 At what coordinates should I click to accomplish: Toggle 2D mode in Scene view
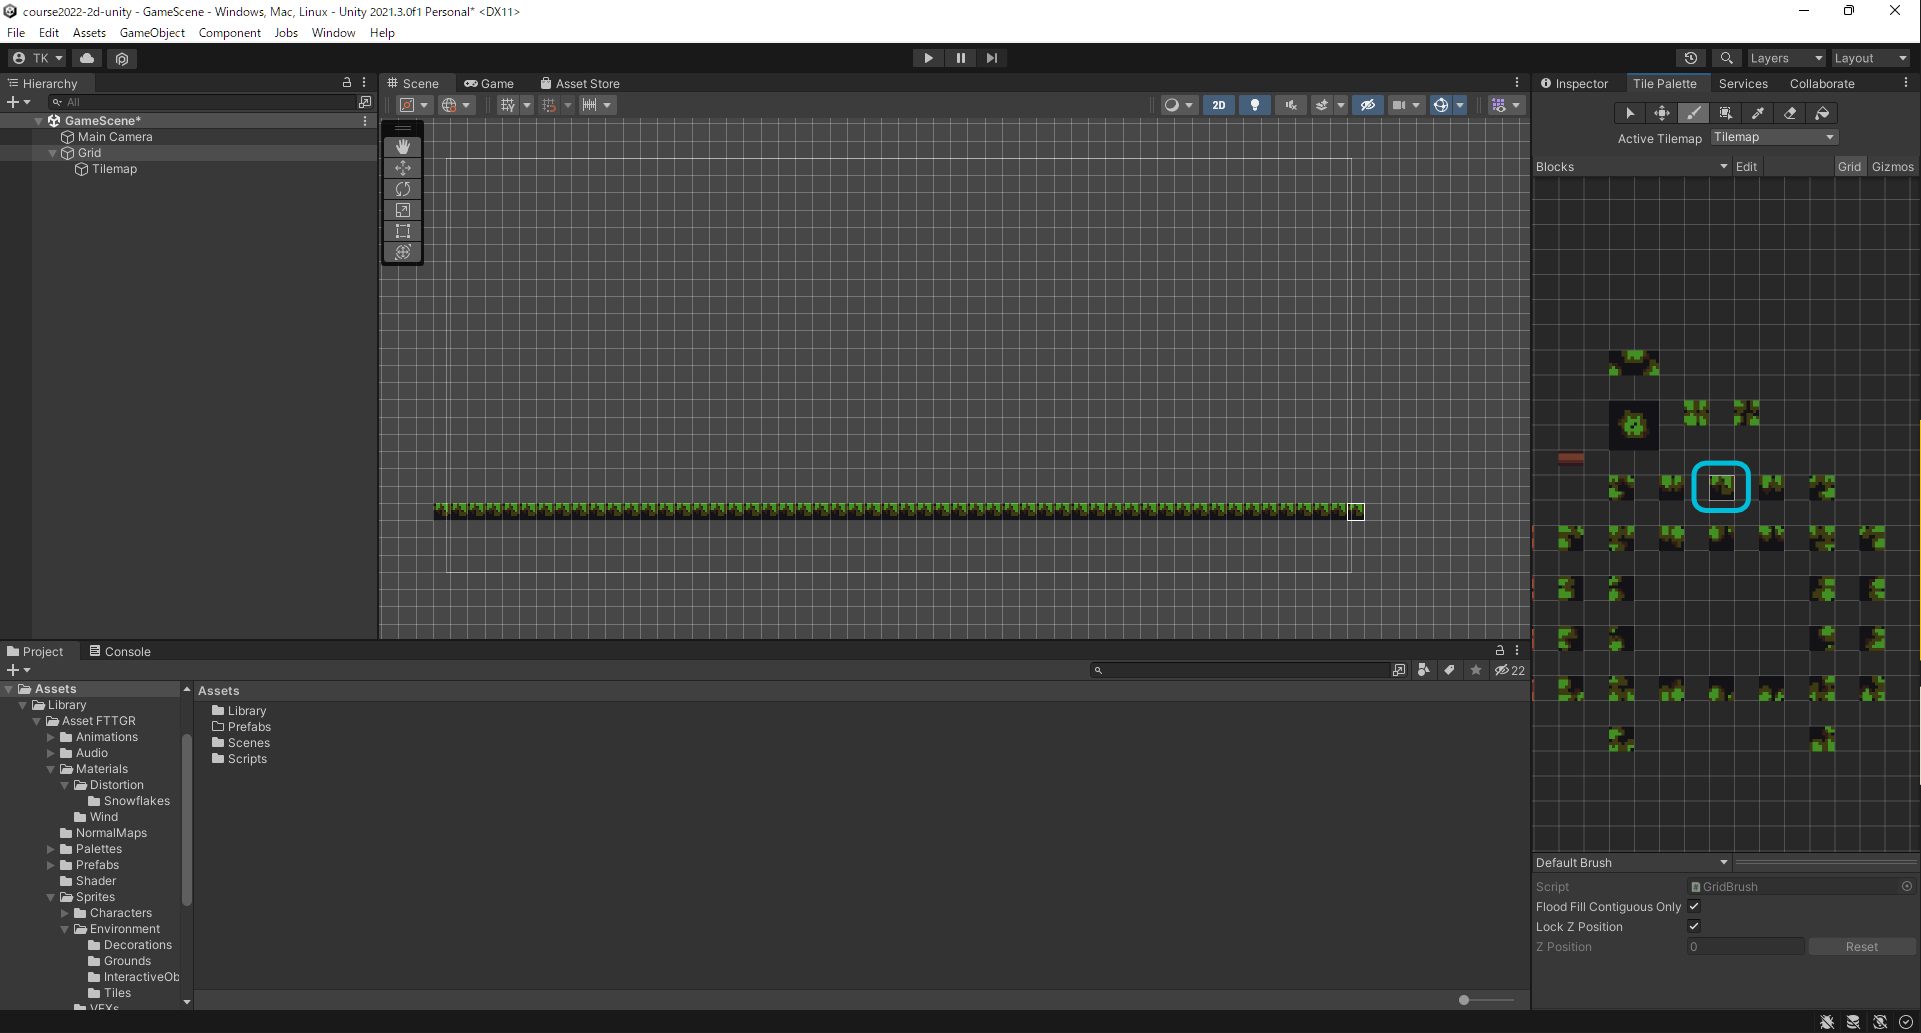point(1218,105)
